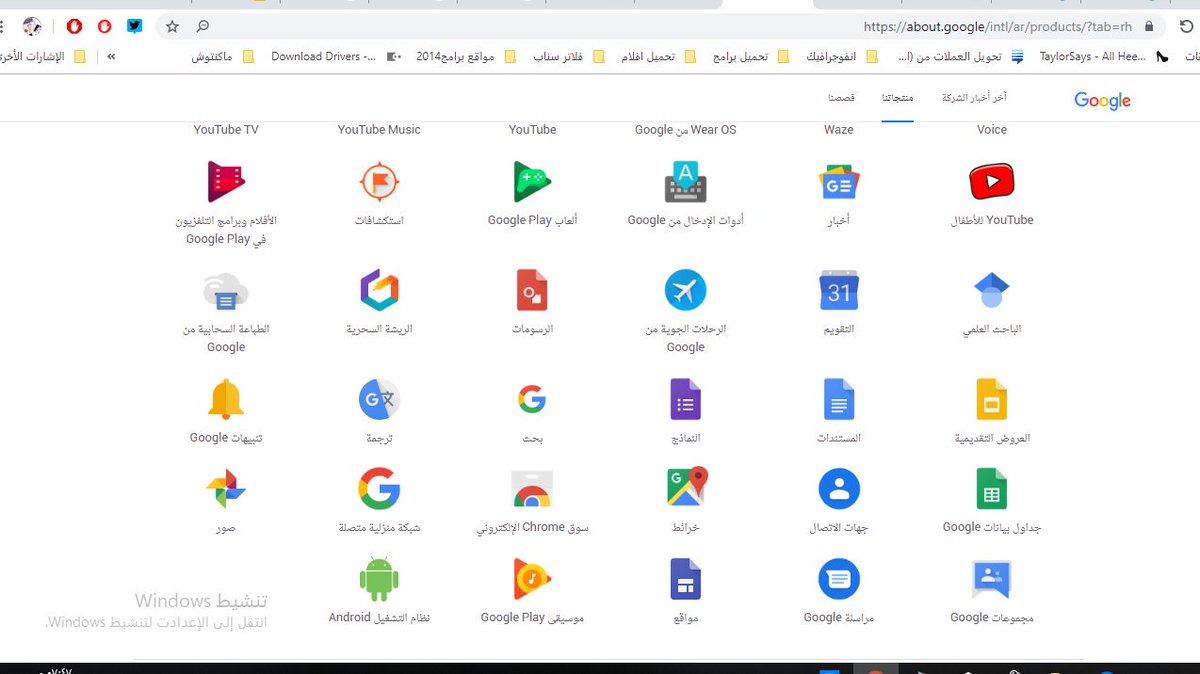Screen dimensions: 1200x674
Task: Select the Expeditions compass icon
Action: coord(379,182)
